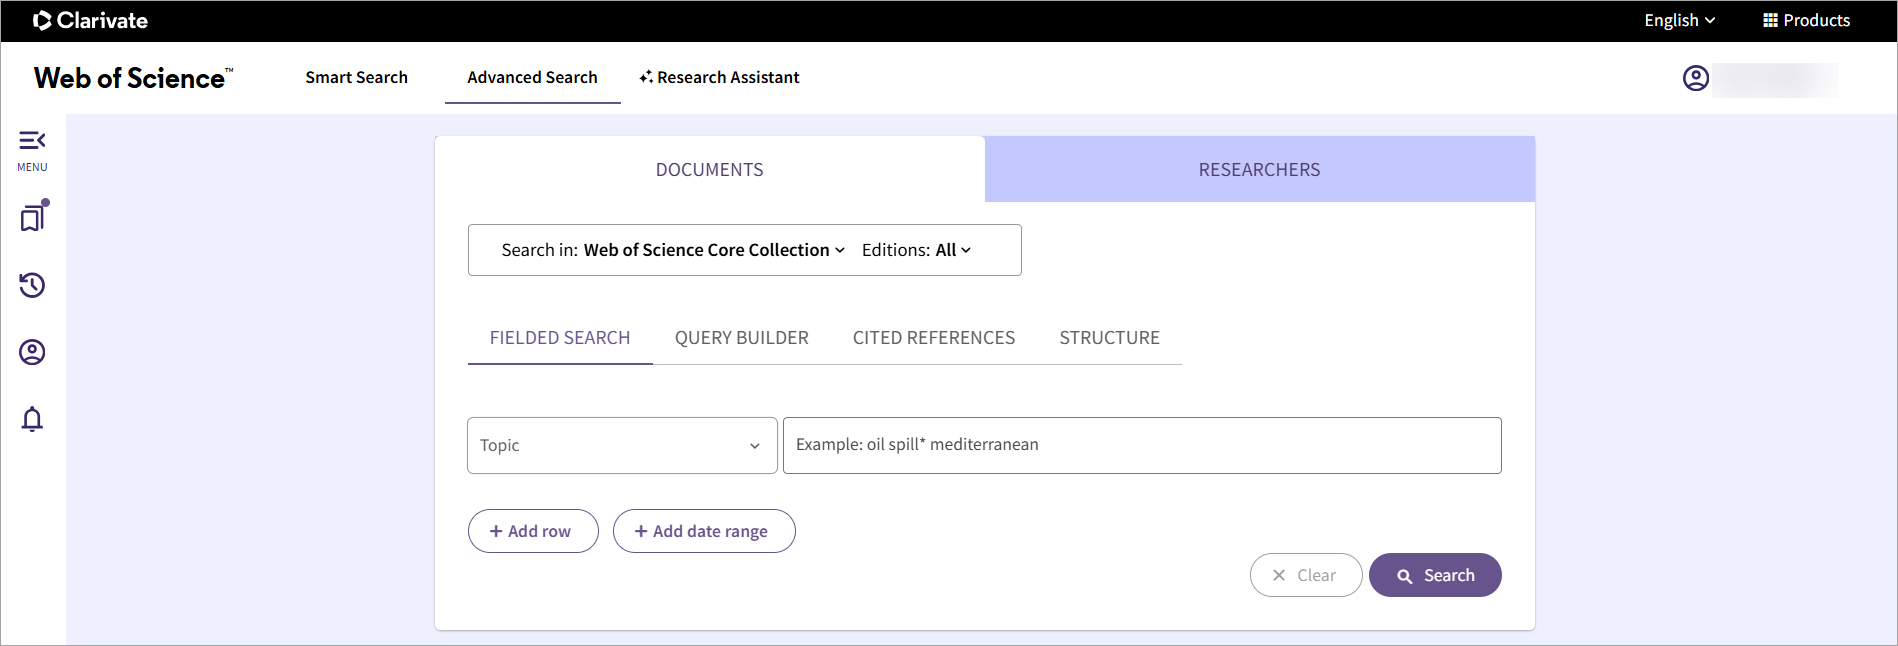
Task: Click the Web of Science logo
Action: tap(133, 78)
